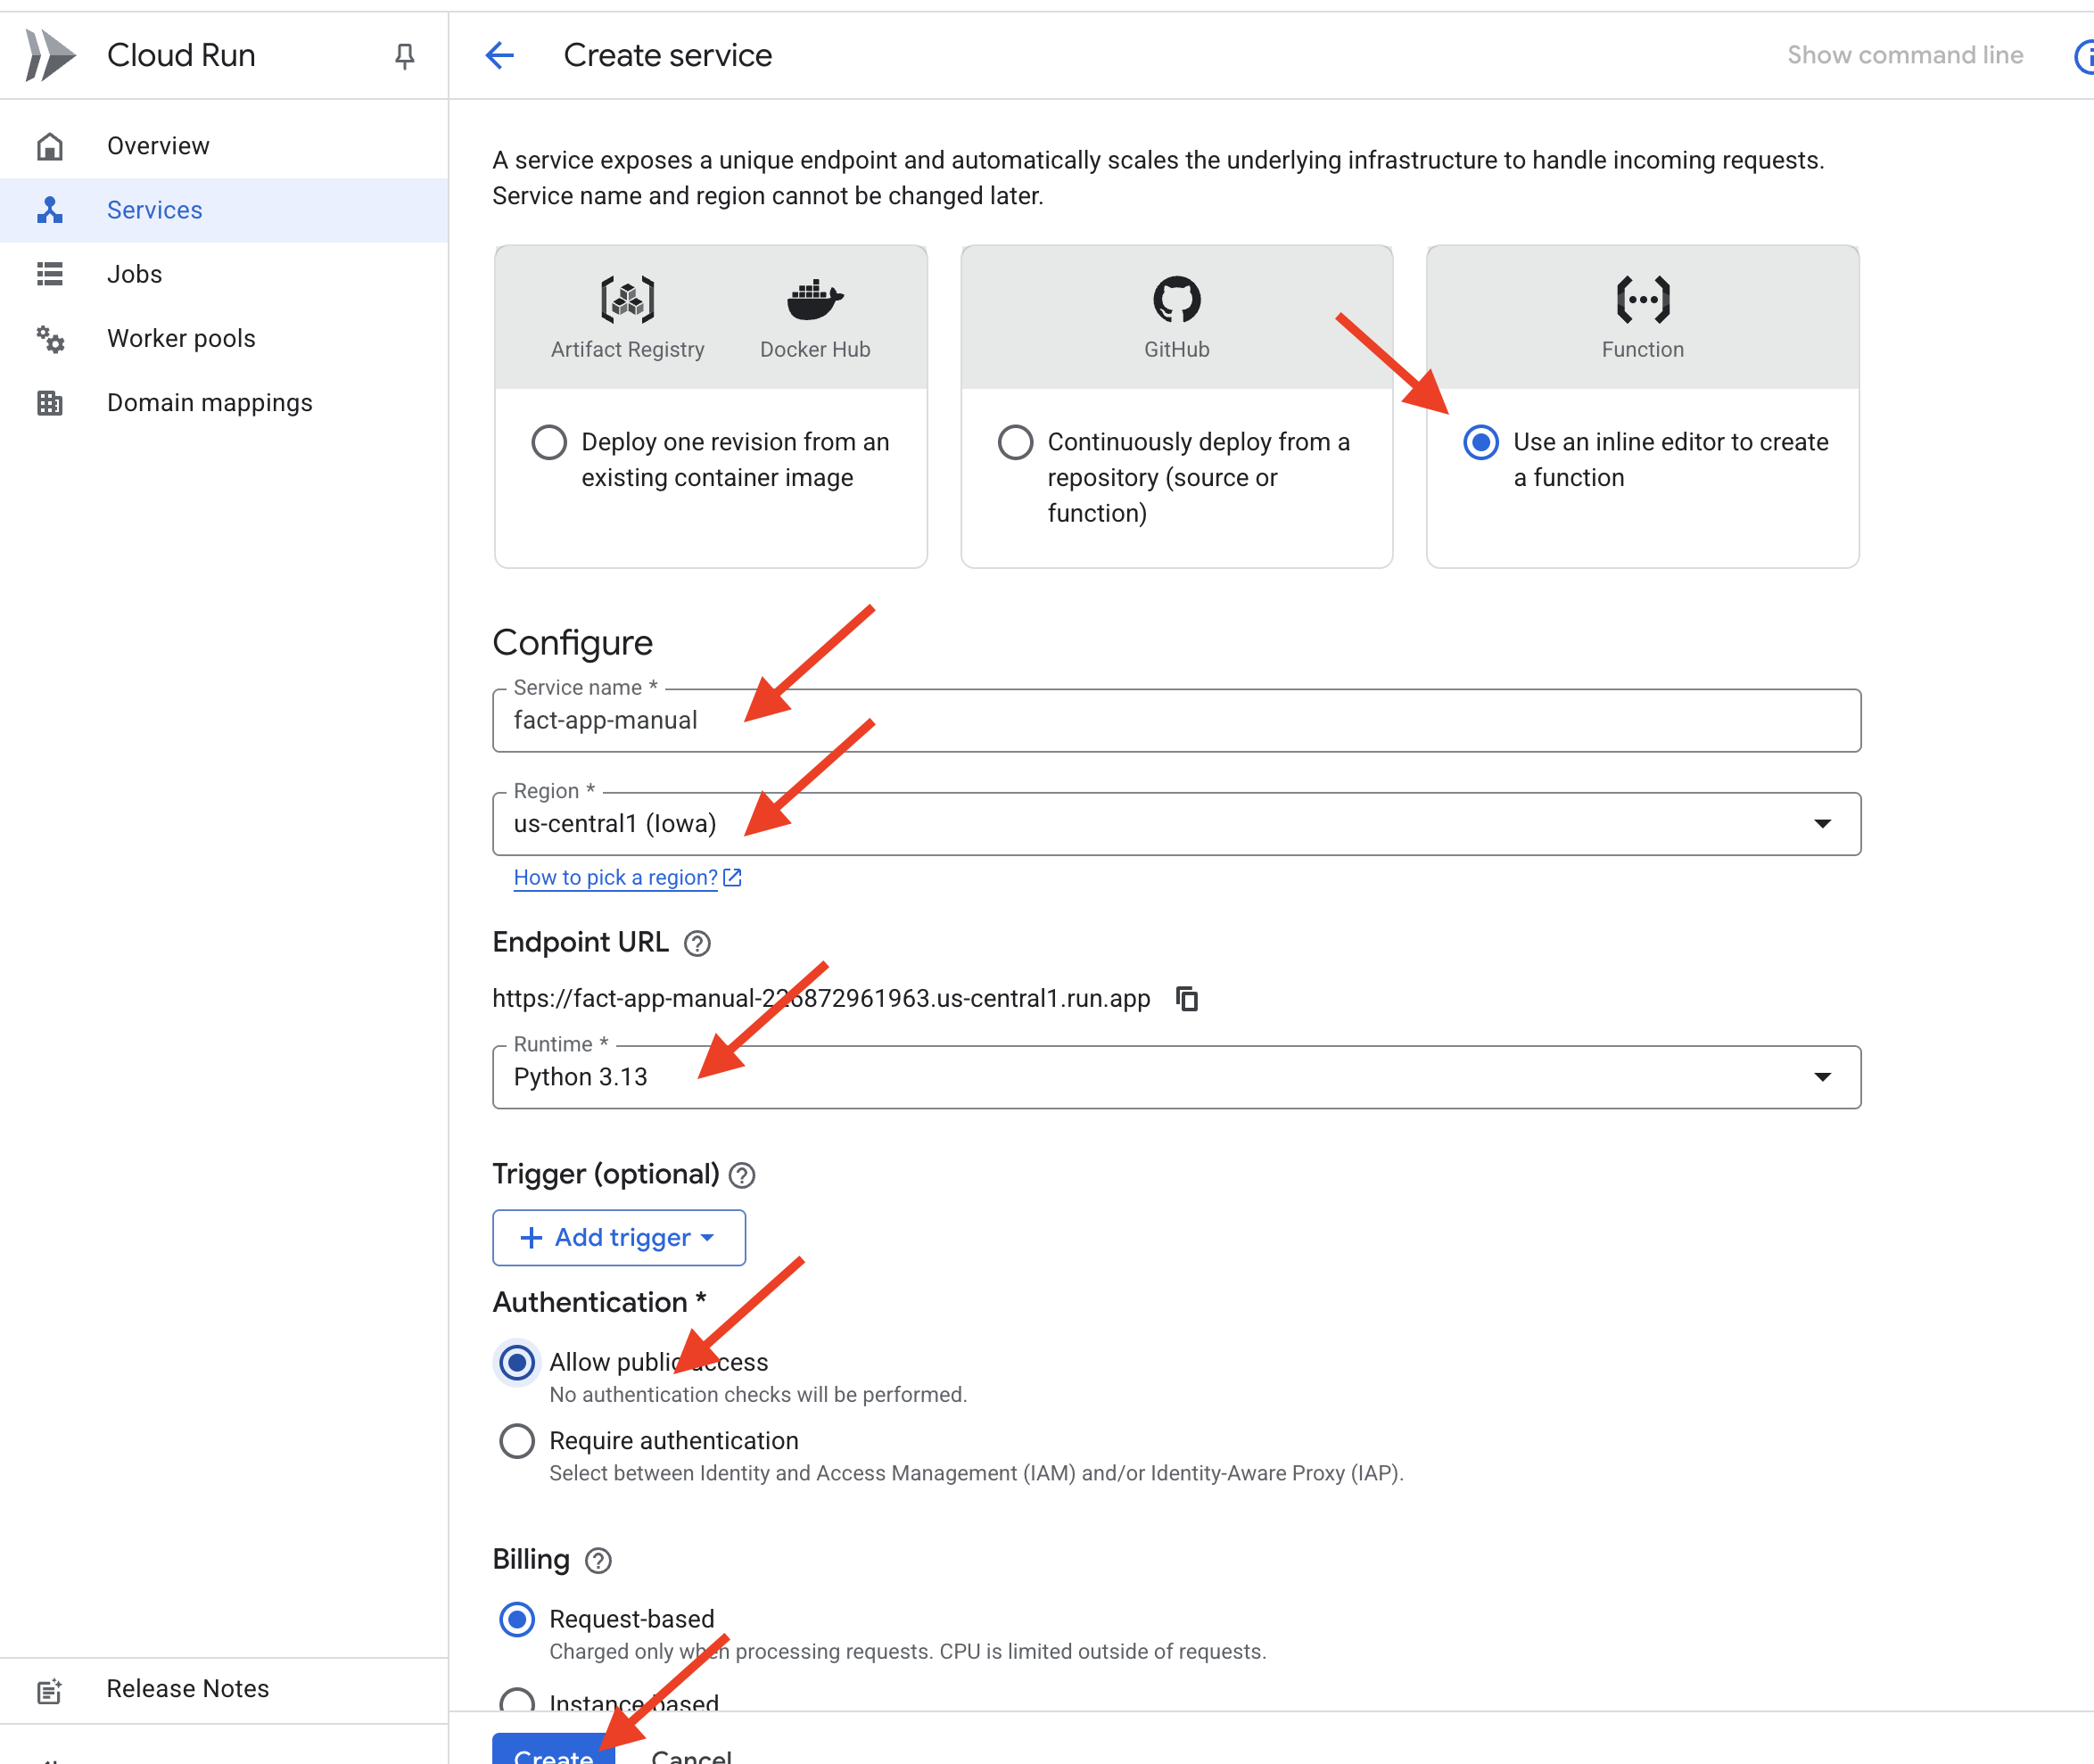This screenshot has width=2094, height=1764.
Task: Copy the endpoint URL with the copy icon
Action: pos(1187,998)
